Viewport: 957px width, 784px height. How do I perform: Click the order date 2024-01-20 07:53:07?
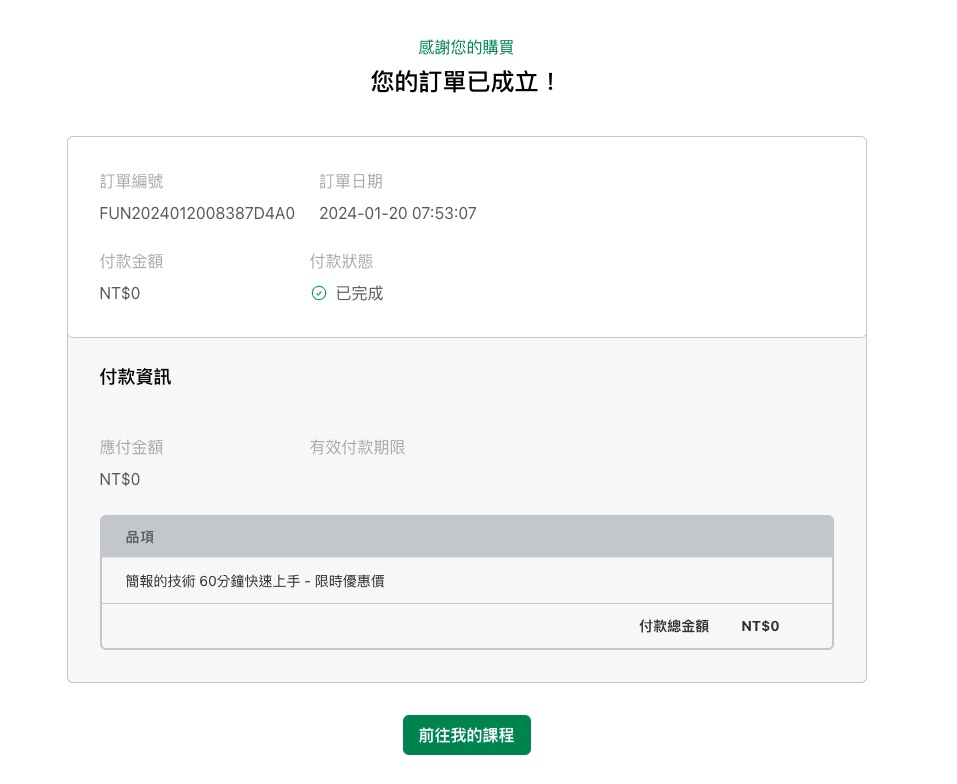click(x=397, y=213)
